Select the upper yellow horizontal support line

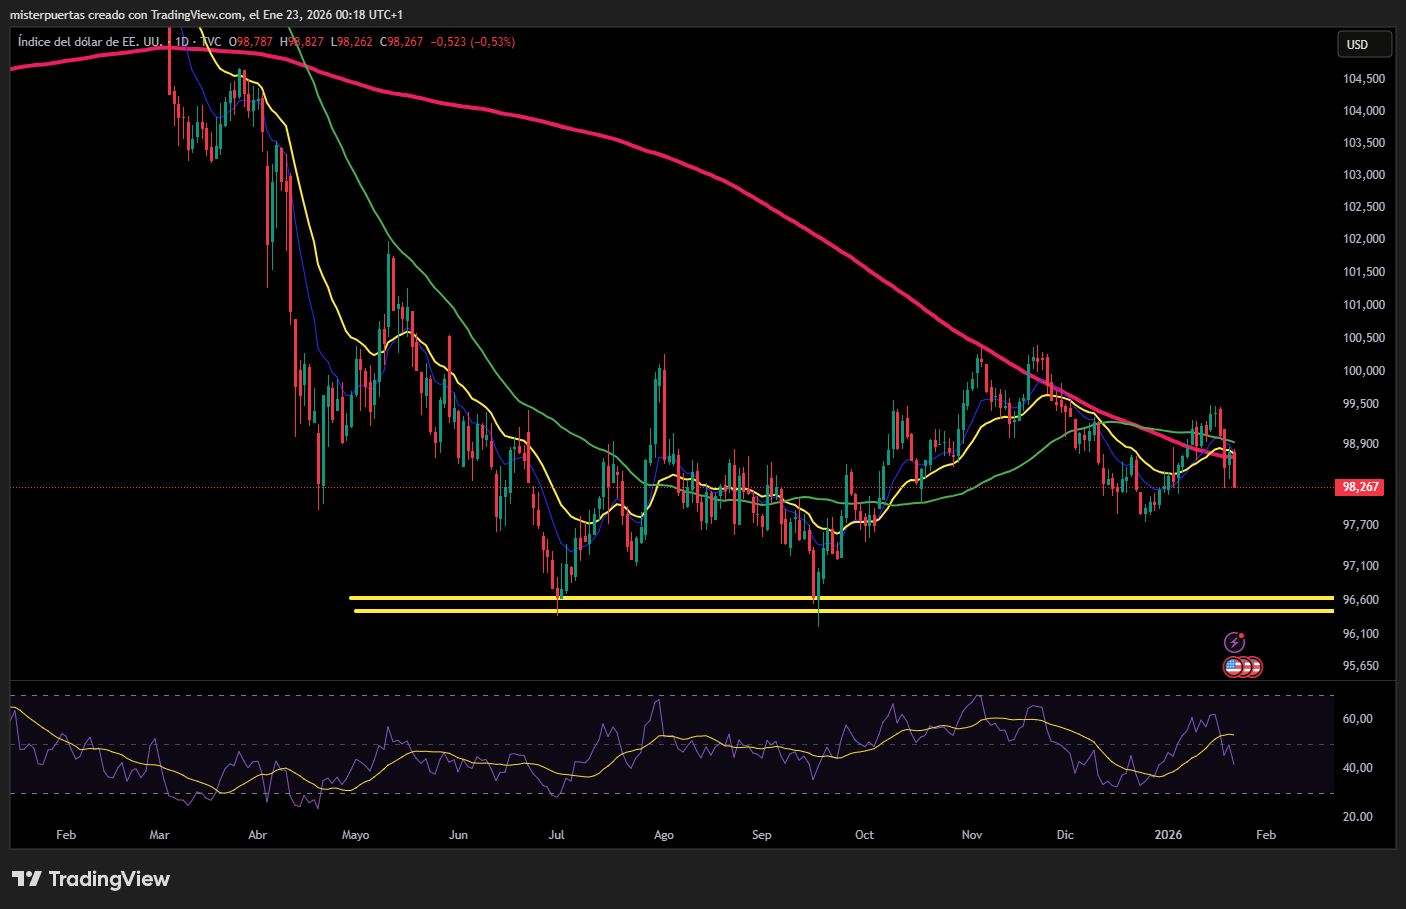tap(841, 598)
